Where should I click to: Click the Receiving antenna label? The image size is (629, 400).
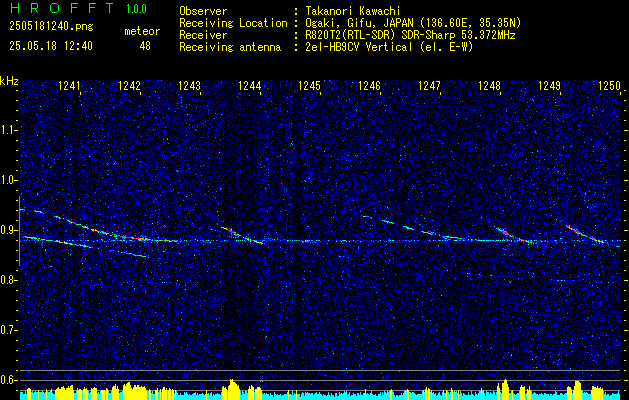coord(230,47)
